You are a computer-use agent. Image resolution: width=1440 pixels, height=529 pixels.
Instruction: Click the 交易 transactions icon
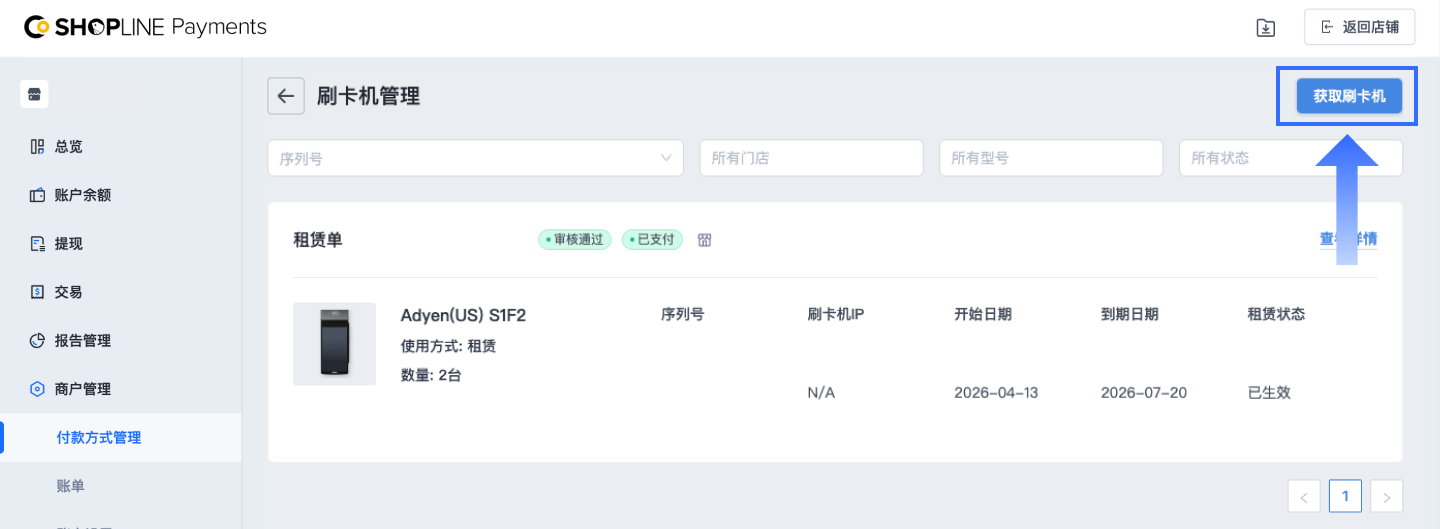(x=37, y=292)
